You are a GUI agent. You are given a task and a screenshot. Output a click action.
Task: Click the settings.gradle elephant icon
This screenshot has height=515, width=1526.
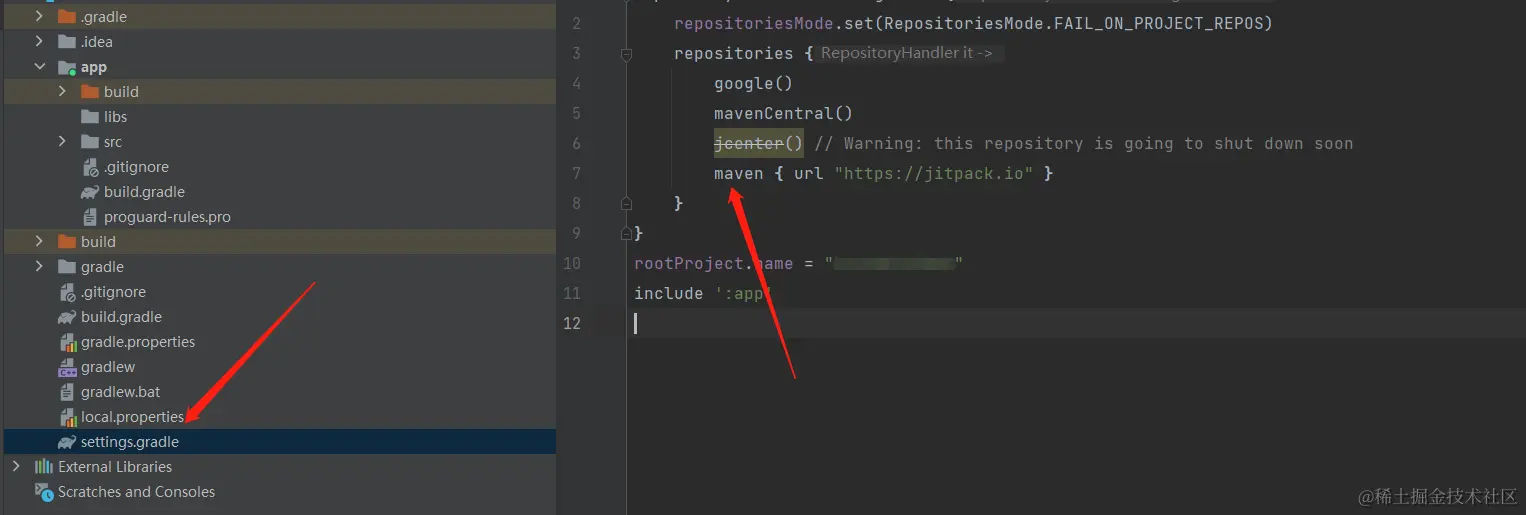click(67, 442)
